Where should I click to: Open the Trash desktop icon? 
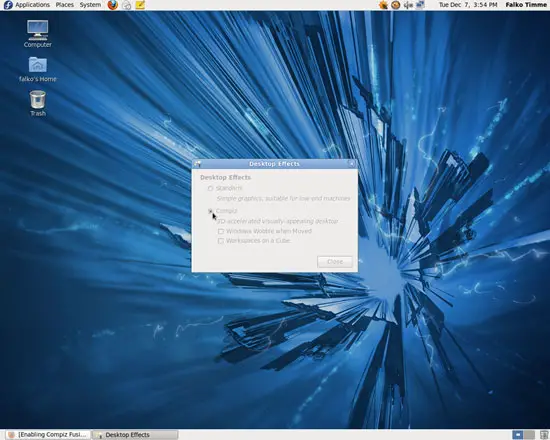click(x=38, y=103)
